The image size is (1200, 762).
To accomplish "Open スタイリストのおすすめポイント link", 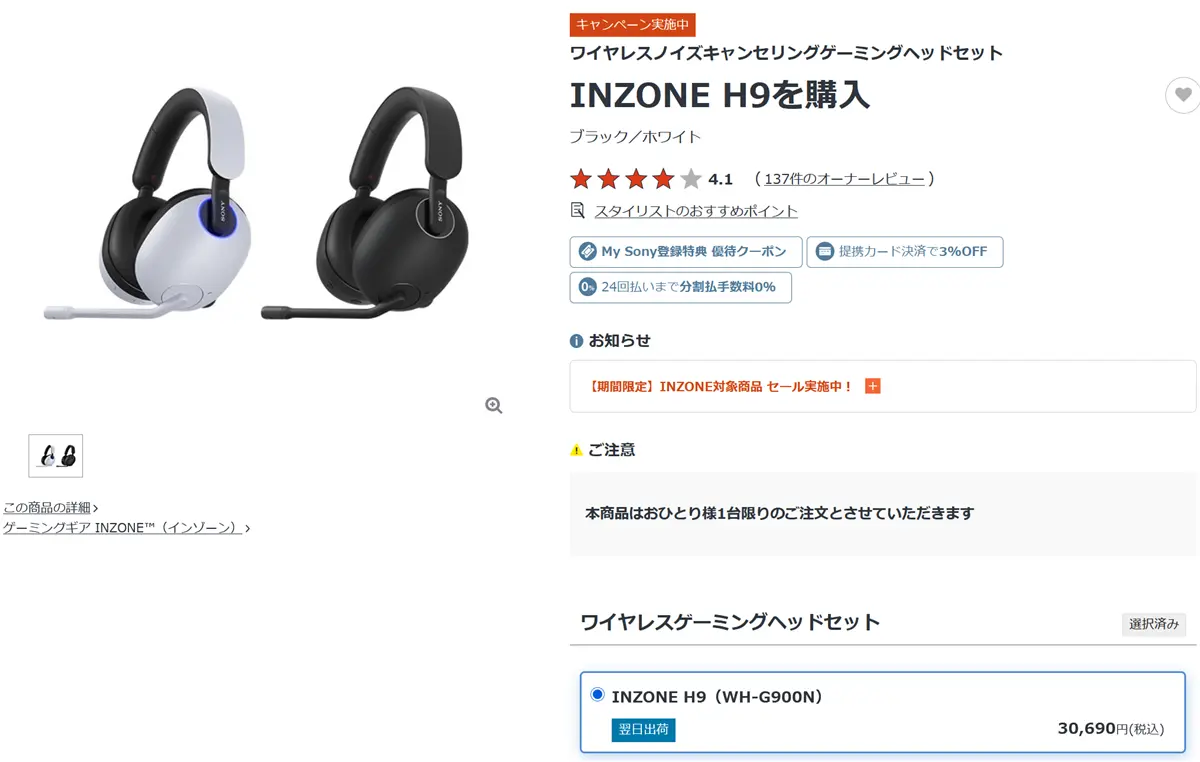I will (x=696, y=211).
